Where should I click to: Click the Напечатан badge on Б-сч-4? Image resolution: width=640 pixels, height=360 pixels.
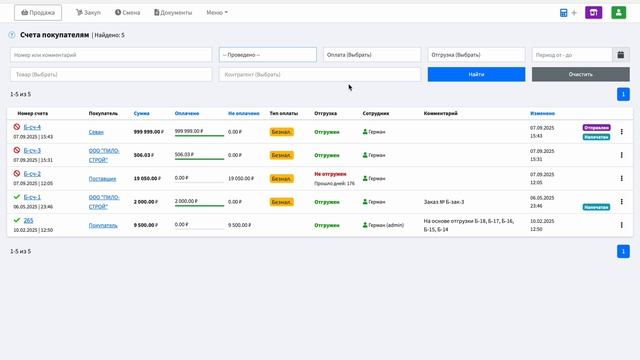click(x=596, y=137)
